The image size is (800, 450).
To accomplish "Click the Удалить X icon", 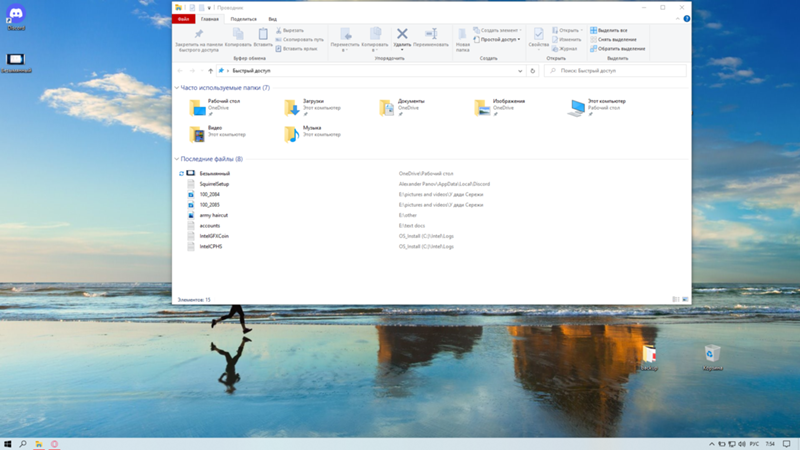I will coord(402,34).
